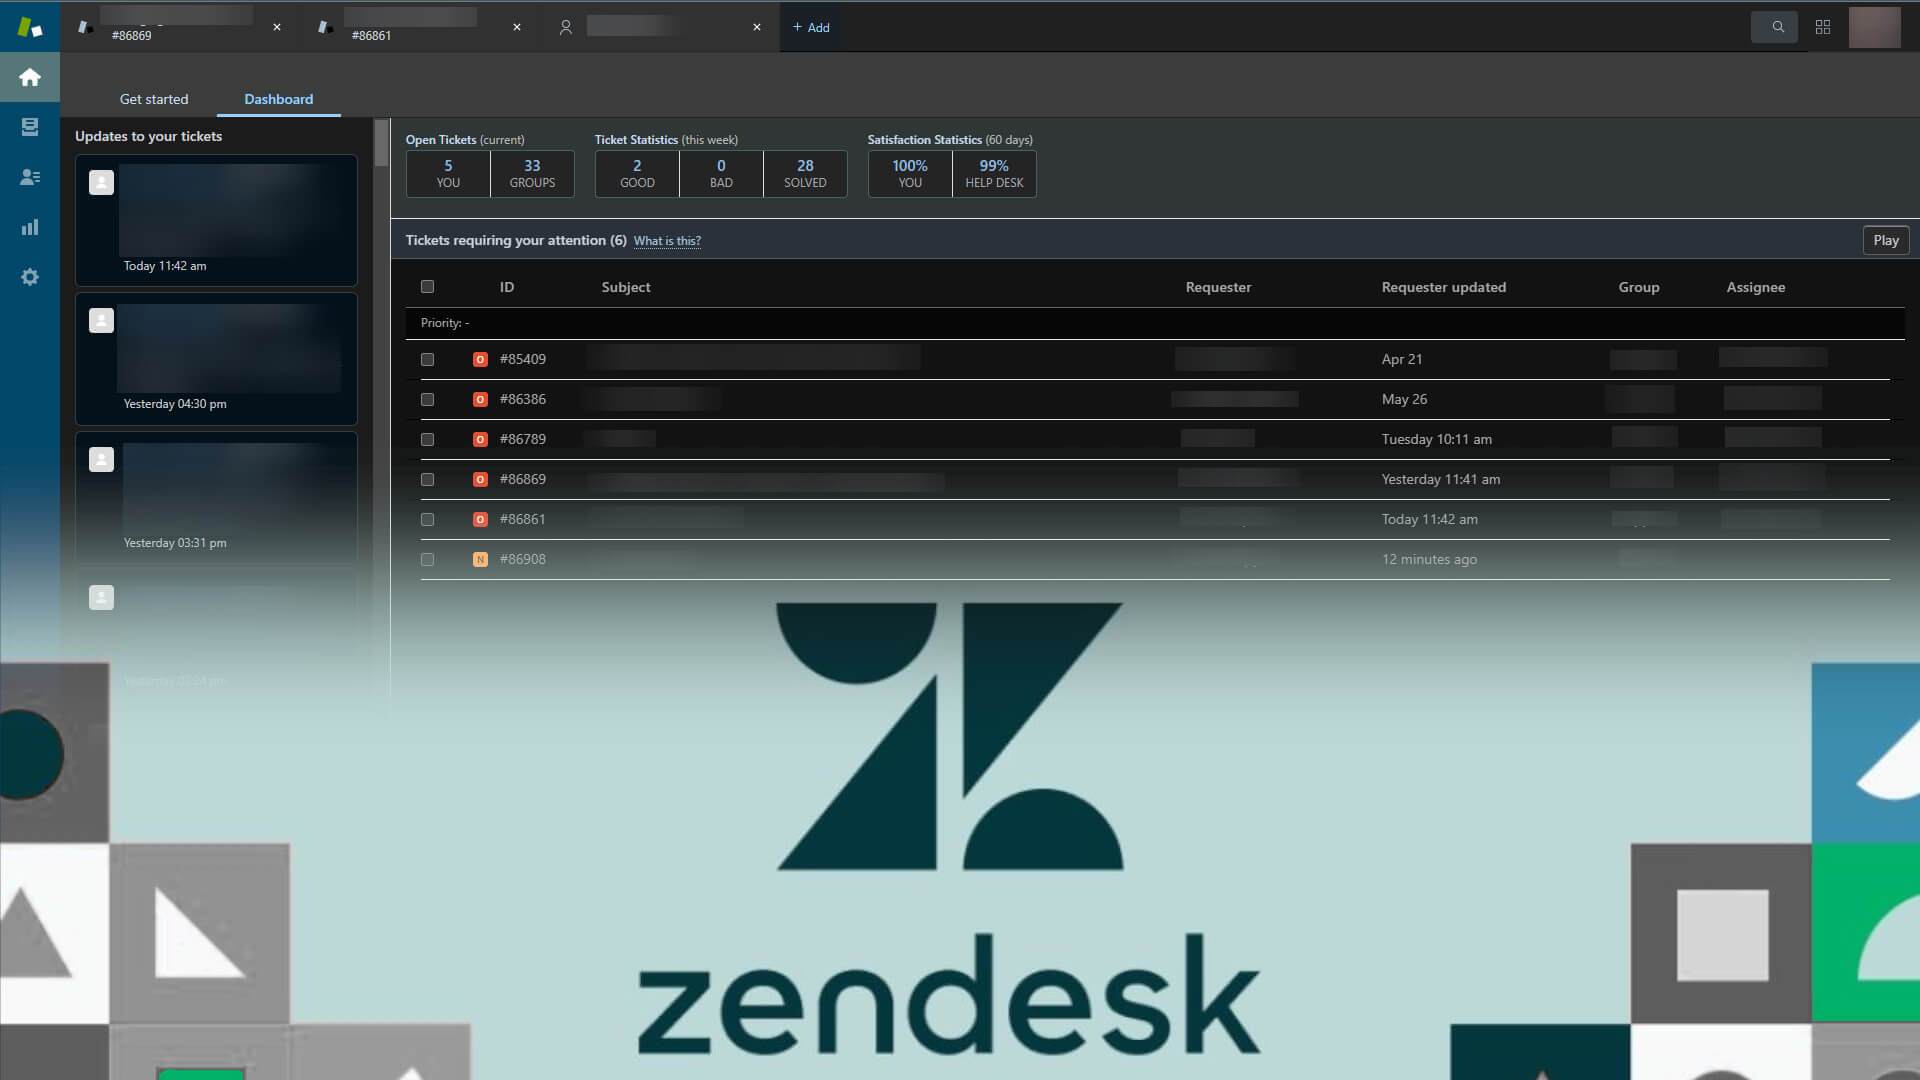Viewport: 1920px width, 1080px height.
Task: Click the open status icon for ticket #86789
Action: (x=480, y=439)
